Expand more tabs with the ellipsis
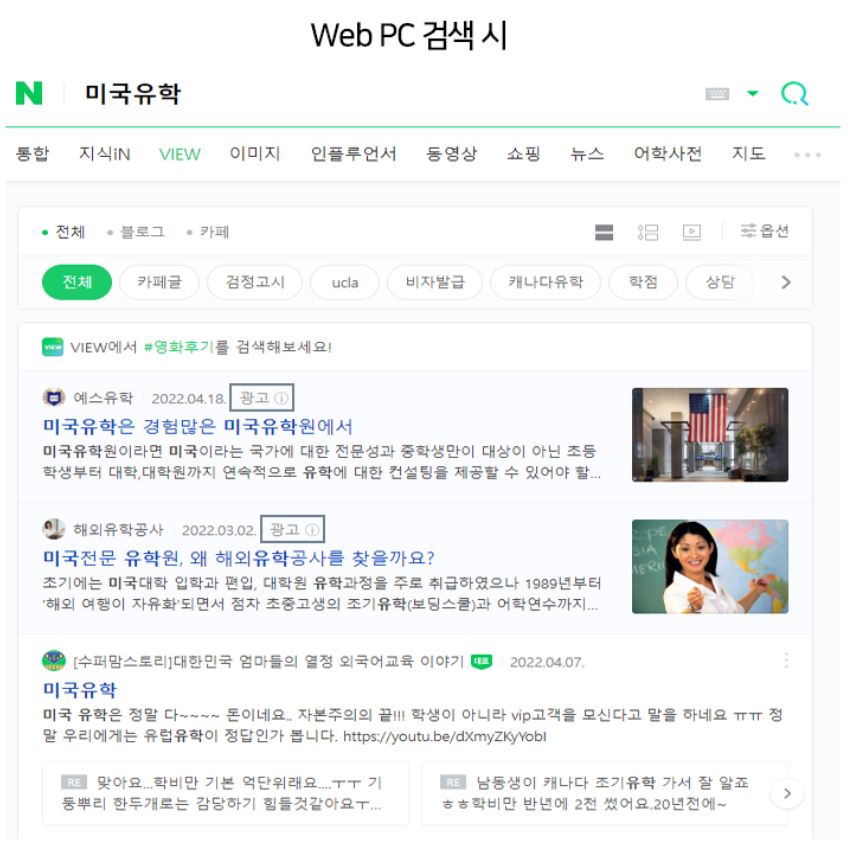This screenshot has width=848, height=857. (808, 155)
